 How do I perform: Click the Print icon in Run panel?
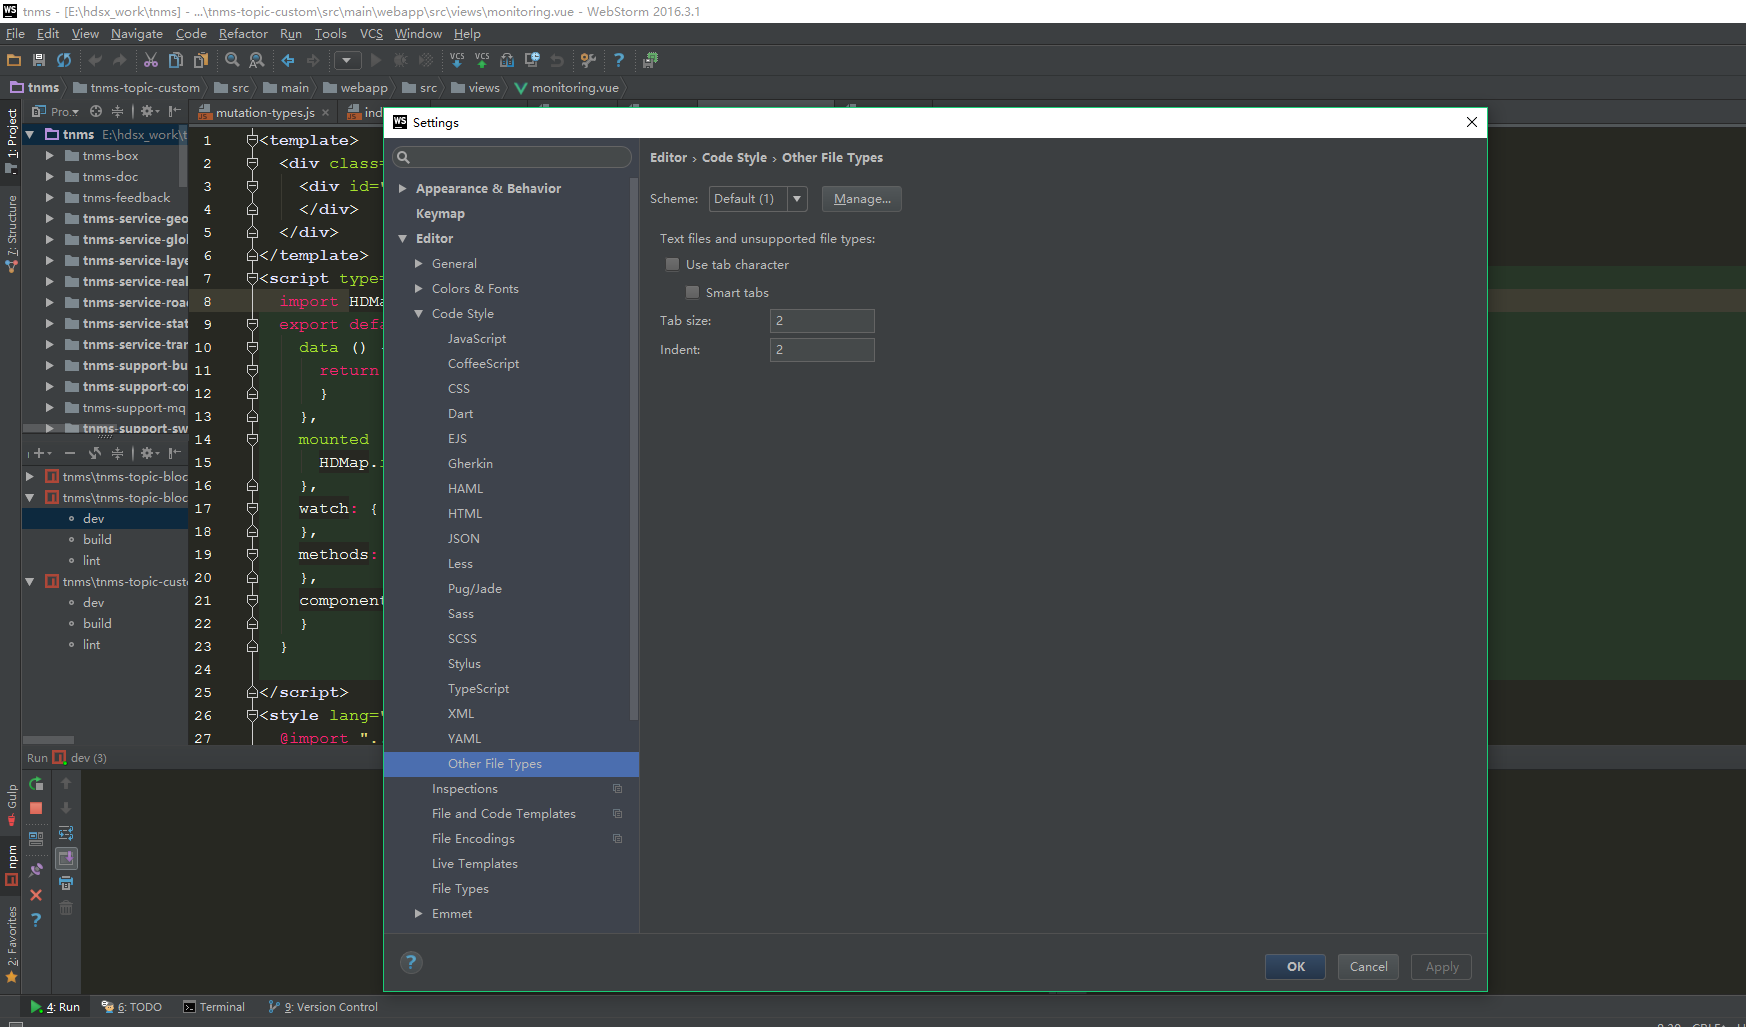coord(66,883)
